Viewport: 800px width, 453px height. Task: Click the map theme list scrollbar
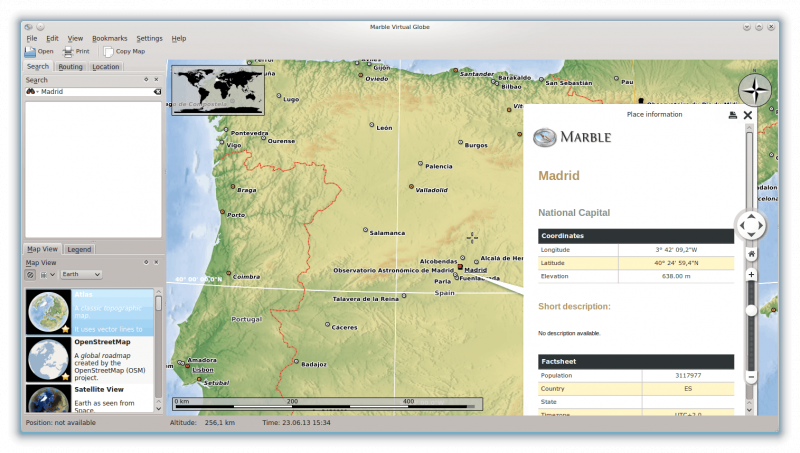pos(159,351)
